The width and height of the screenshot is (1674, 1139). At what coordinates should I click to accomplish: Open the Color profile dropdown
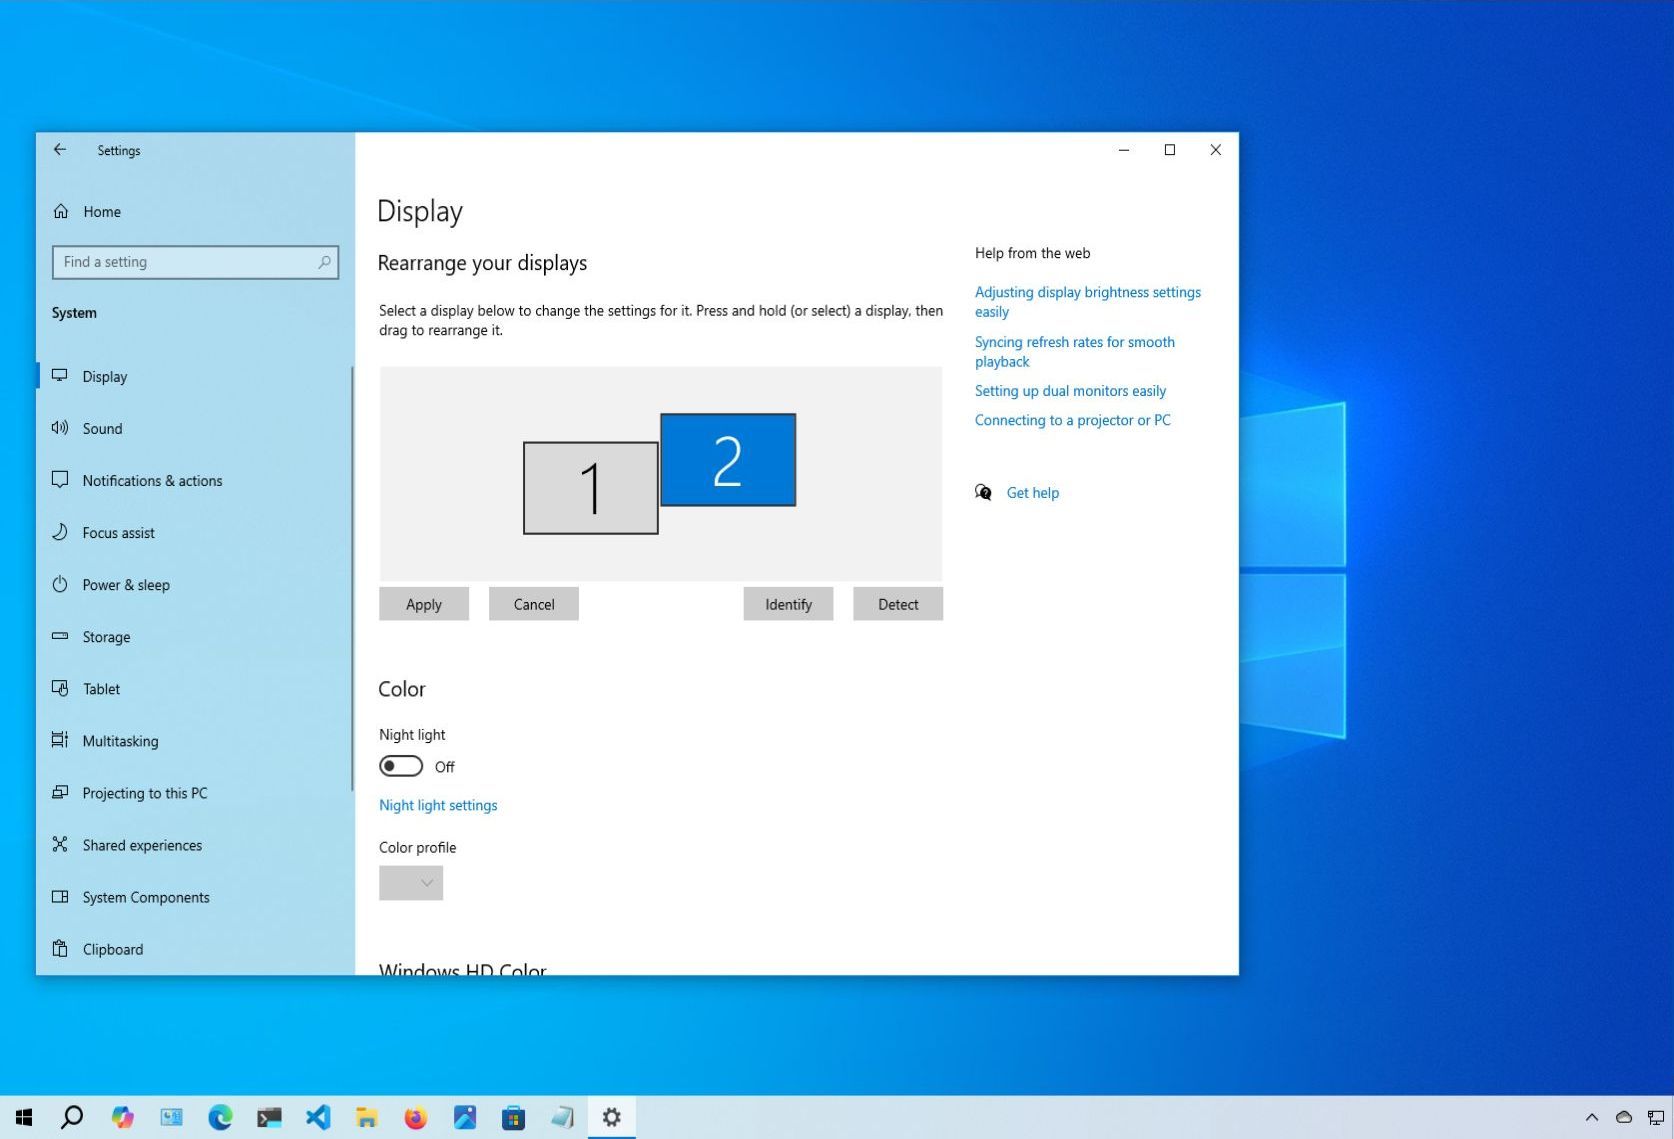[x=410, y=882]
